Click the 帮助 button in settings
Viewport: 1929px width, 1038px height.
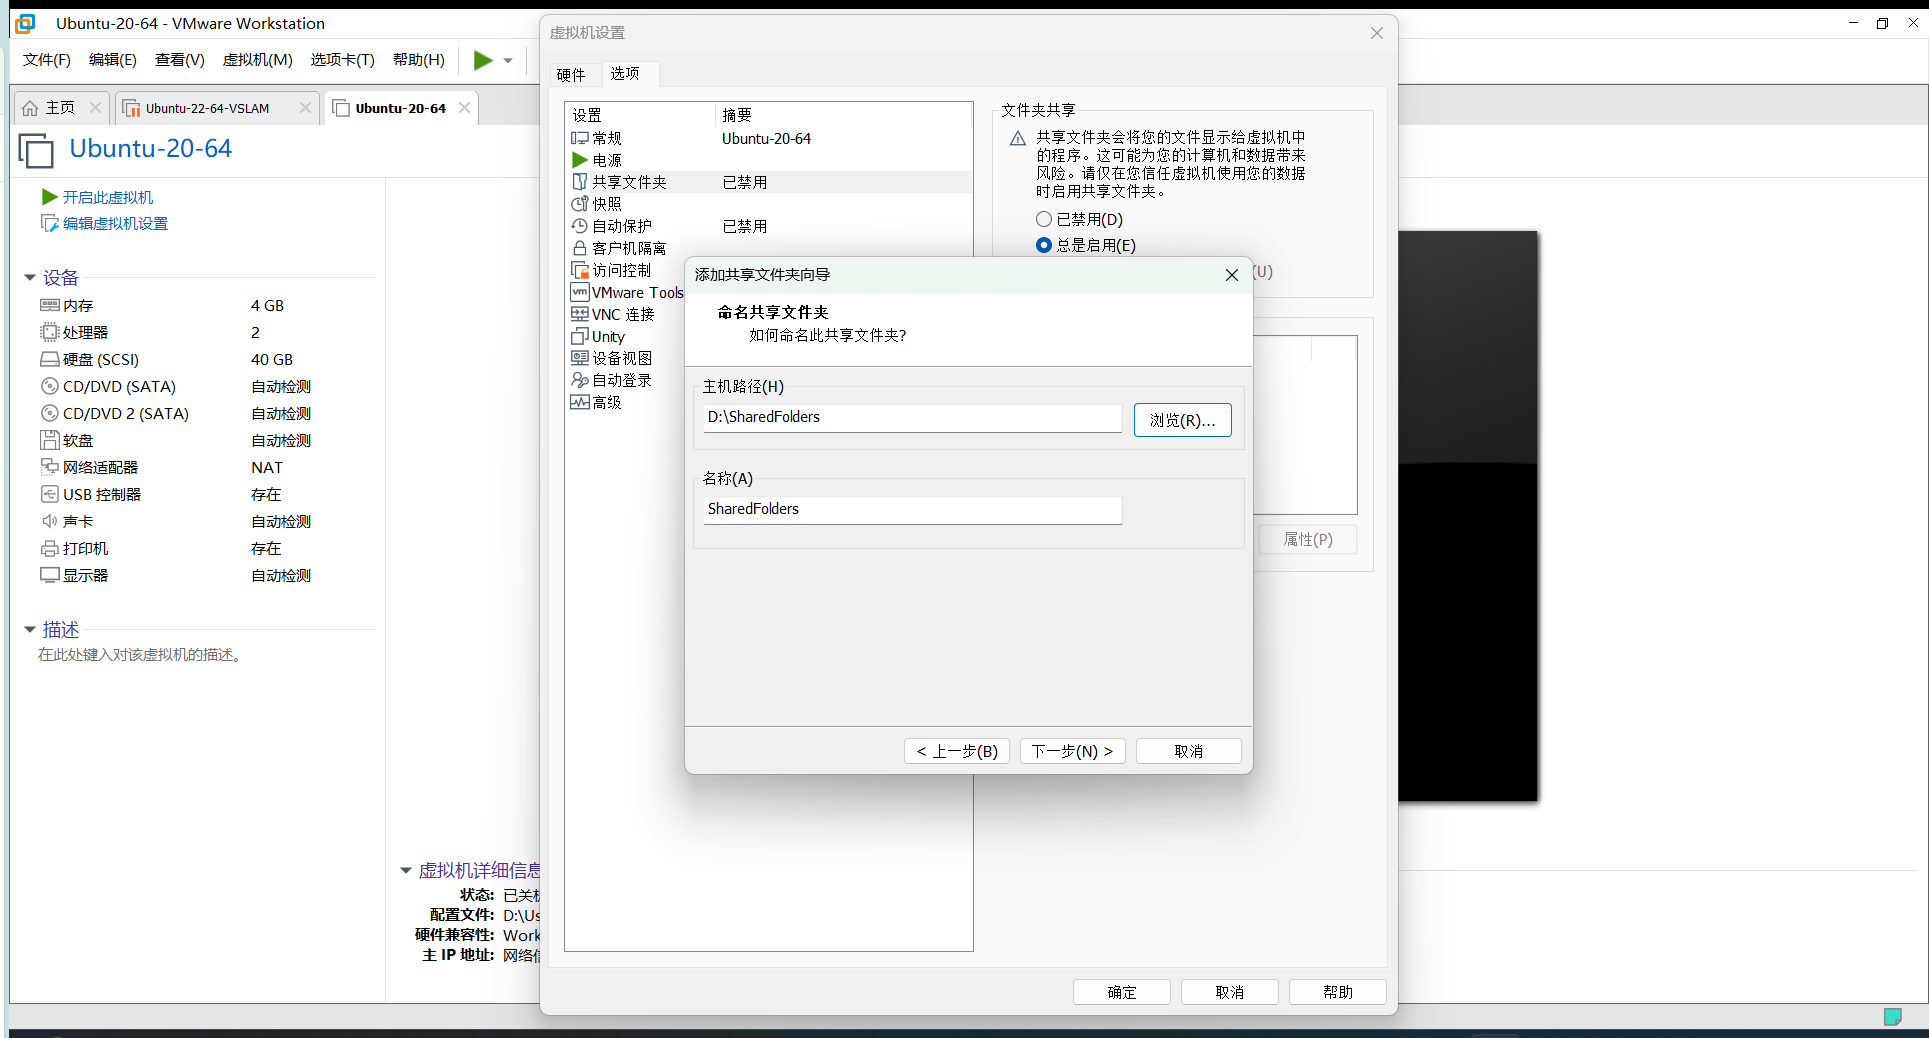click(x=1338, y=992)
